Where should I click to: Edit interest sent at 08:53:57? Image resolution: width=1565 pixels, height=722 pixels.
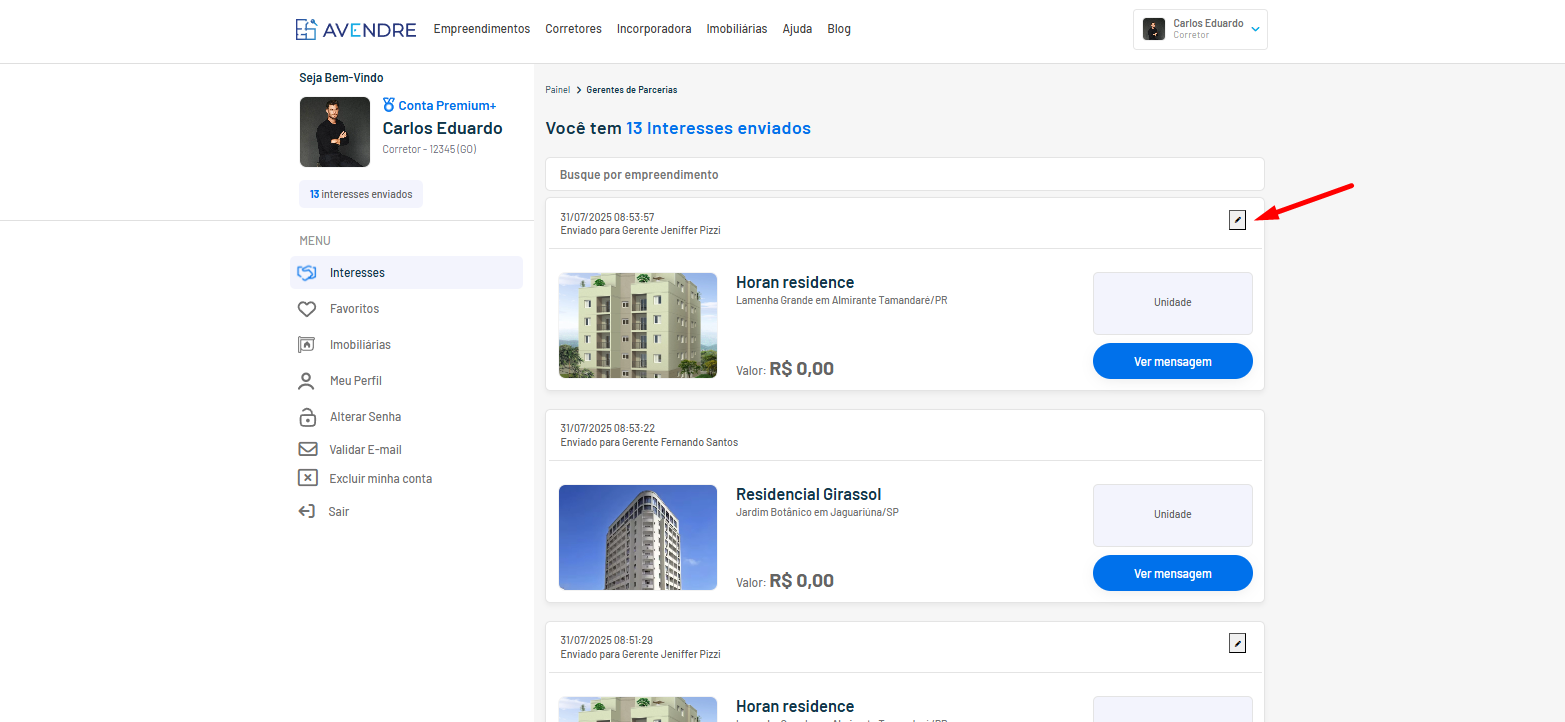1237,220
